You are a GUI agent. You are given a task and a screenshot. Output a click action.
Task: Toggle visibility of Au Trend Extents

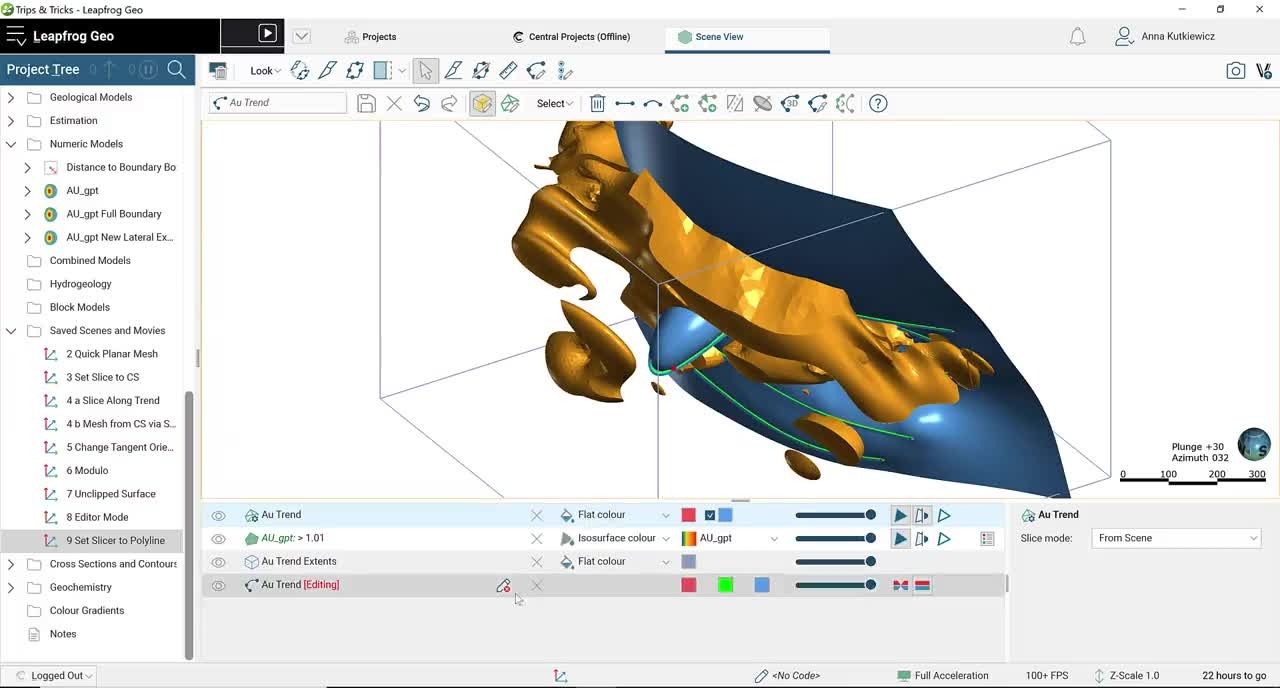[x=218, y=562]
